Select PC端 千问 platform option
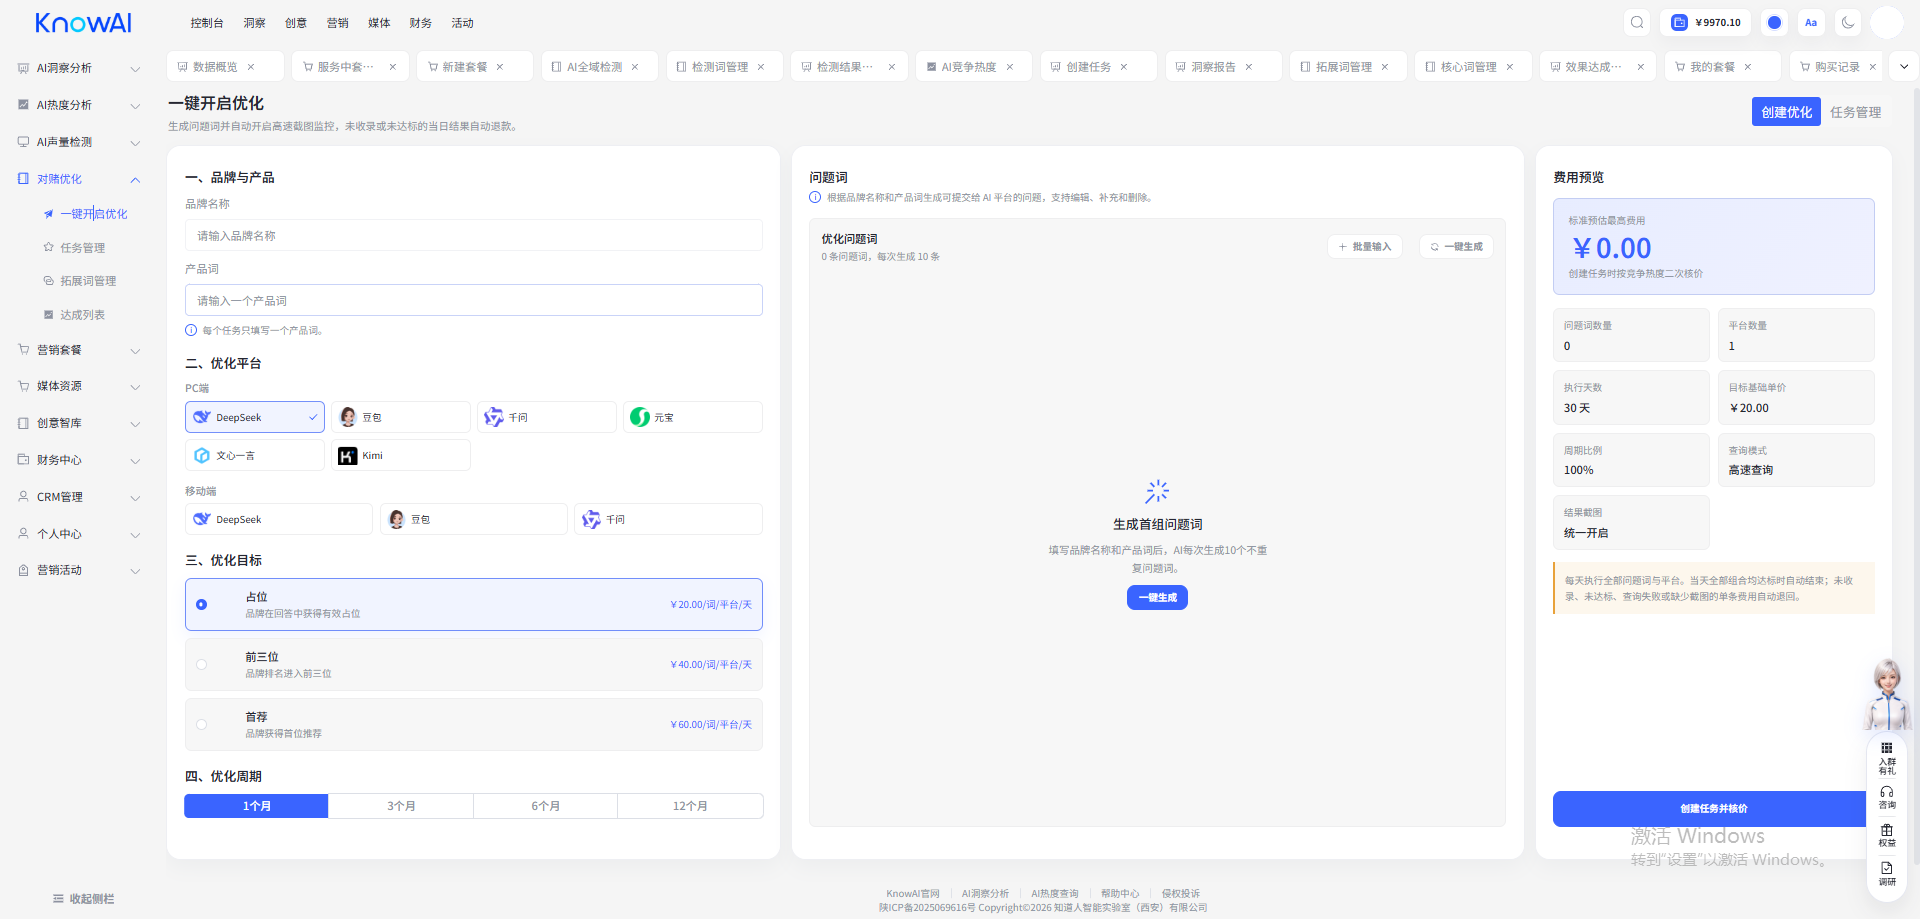1920x919 pixels. pos(547,417)
